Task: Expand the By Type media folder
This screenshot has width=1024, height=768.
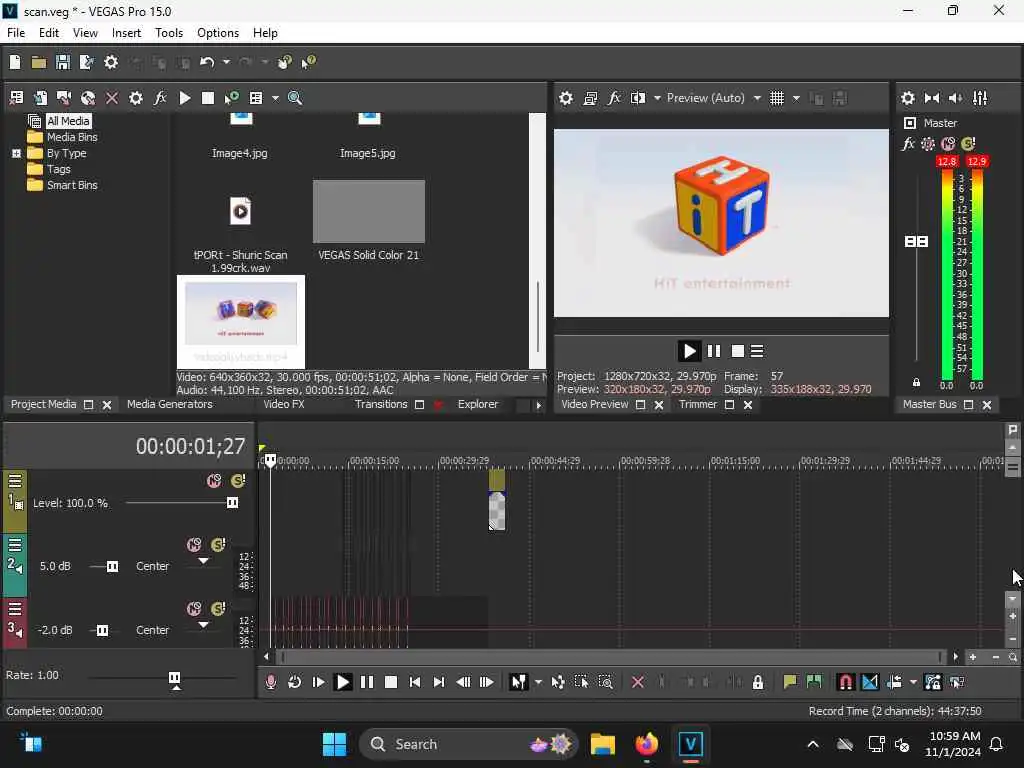Action: [16, 153]
